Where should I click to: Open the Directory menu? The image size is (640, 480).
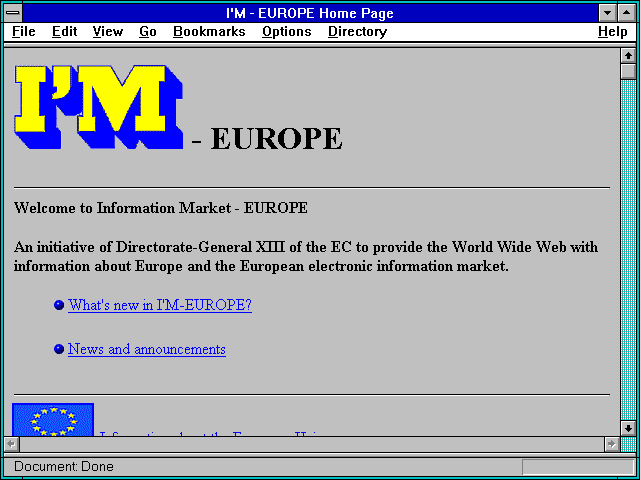click(x=357, y=32)
